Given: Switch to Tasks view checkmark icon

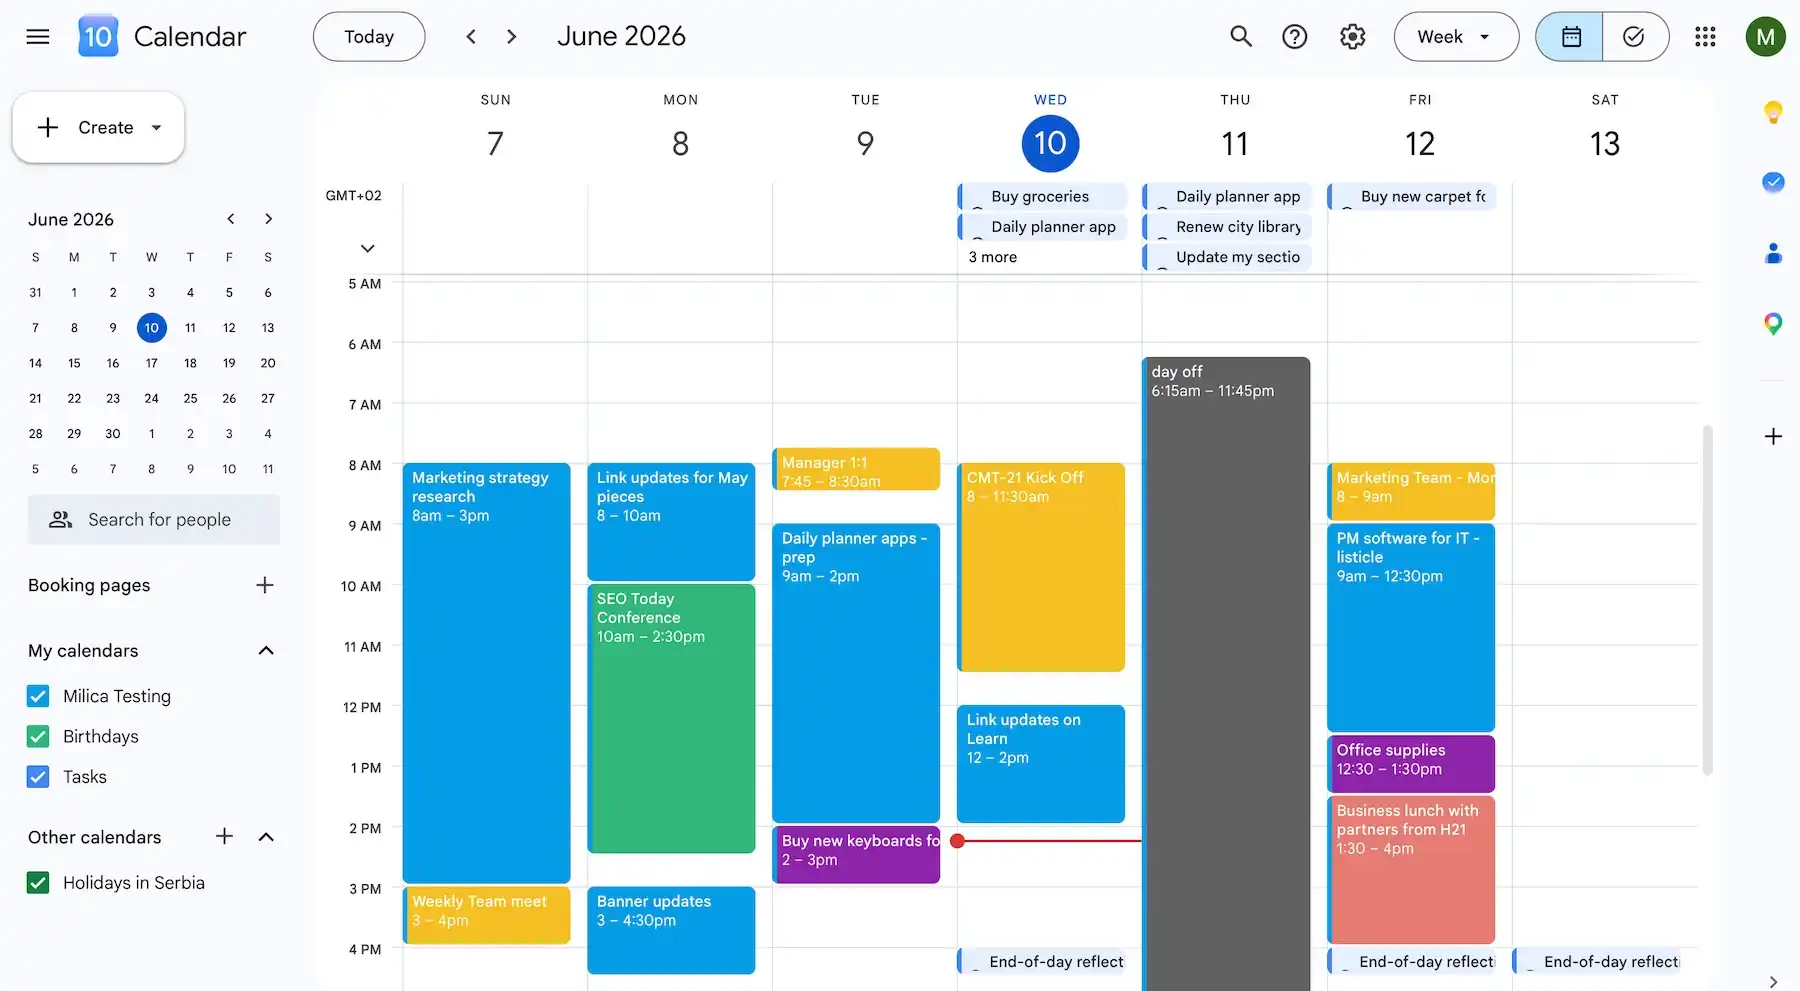Looking at the screenshot, I should click(x=1635, y=37).
